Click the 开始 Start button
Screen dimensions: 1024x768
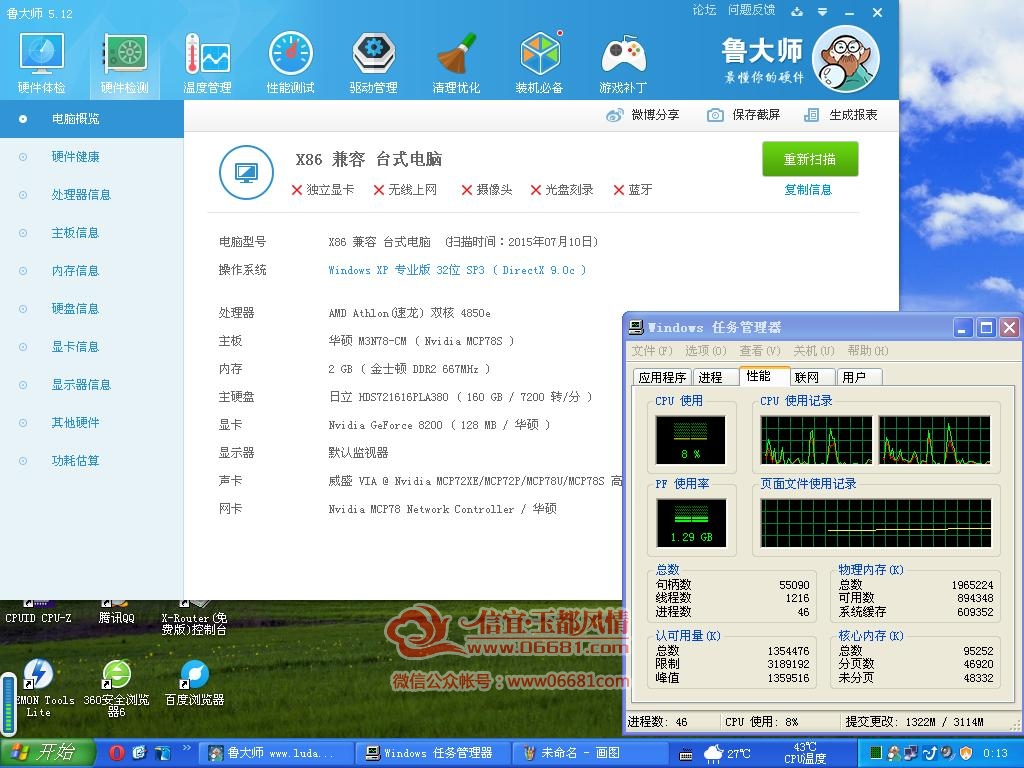pos(47,753)
